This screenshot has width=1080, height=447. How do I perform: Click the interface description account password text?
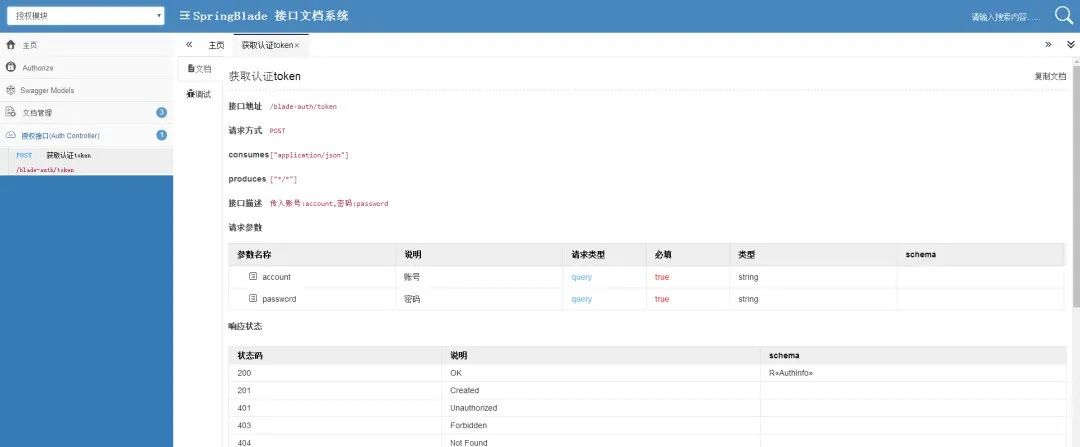tap(329, 204)
